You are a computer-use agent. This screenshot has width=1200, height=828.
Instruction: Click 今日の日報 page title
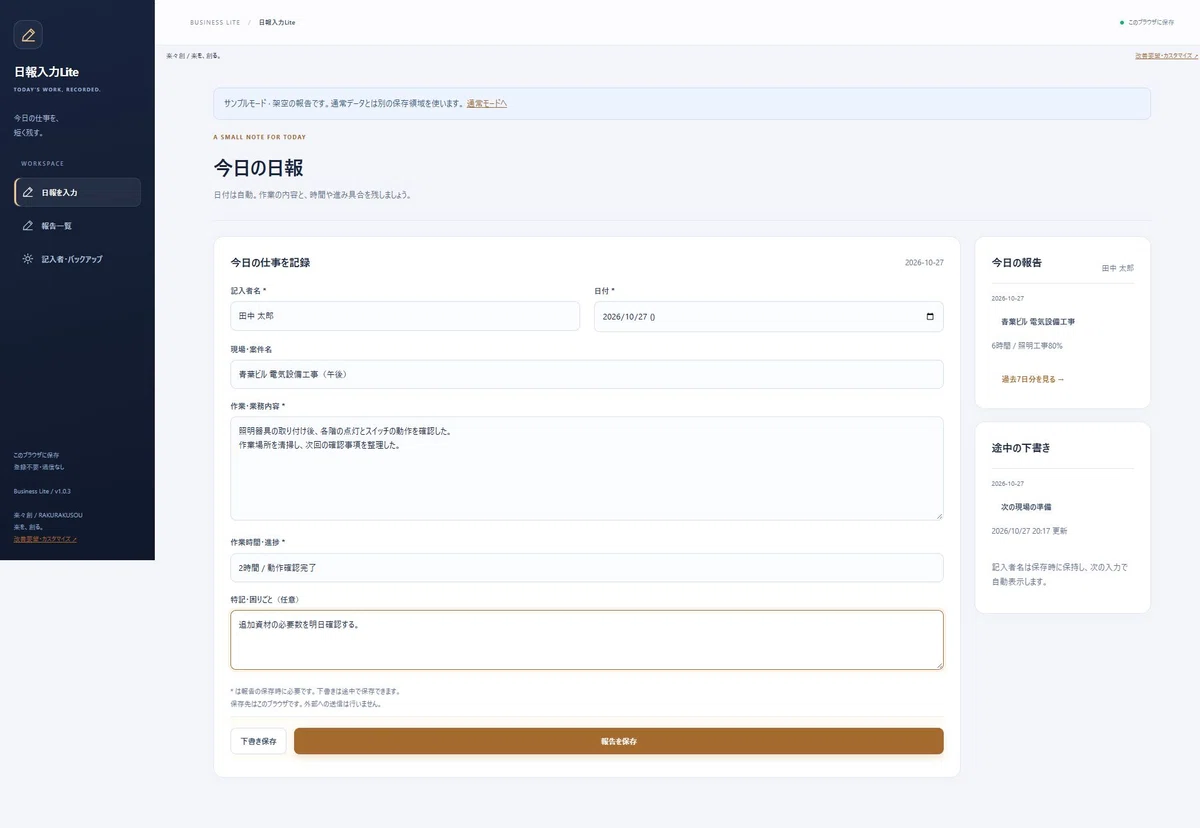pos(258,167)
